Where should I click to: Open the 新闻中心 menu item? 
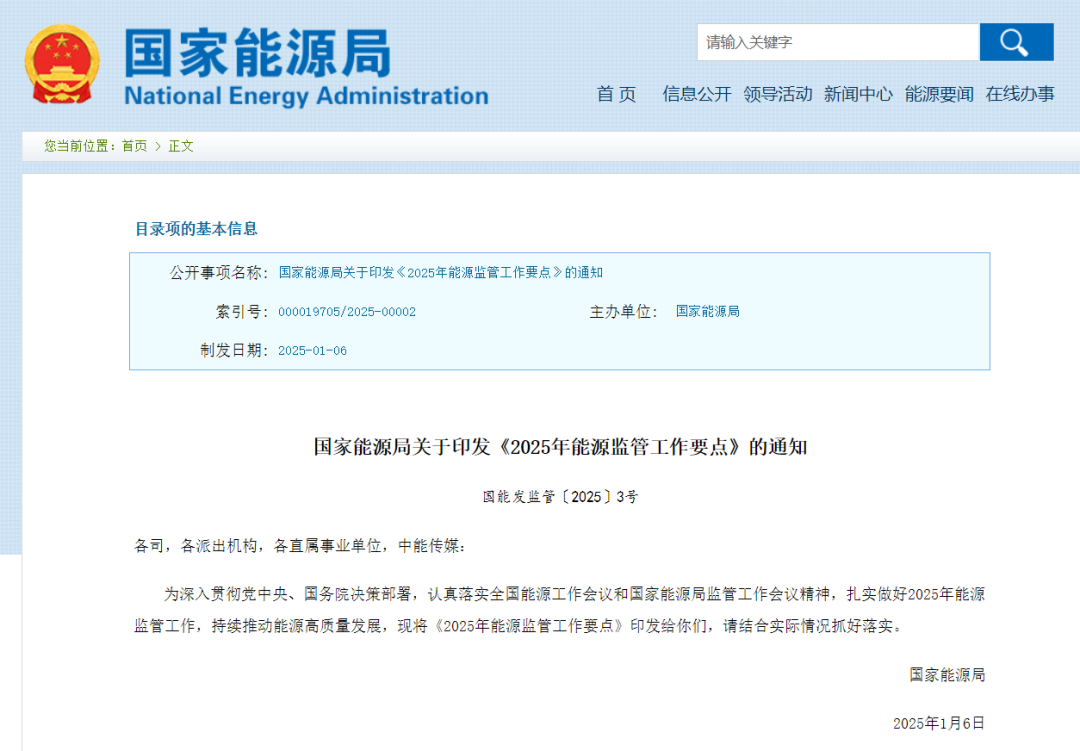(x=858, y=94)
